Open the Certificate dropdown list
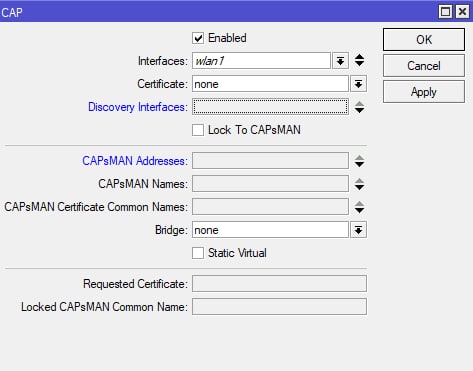The width and height of the screenshot is (473, 371). point(358,84)
